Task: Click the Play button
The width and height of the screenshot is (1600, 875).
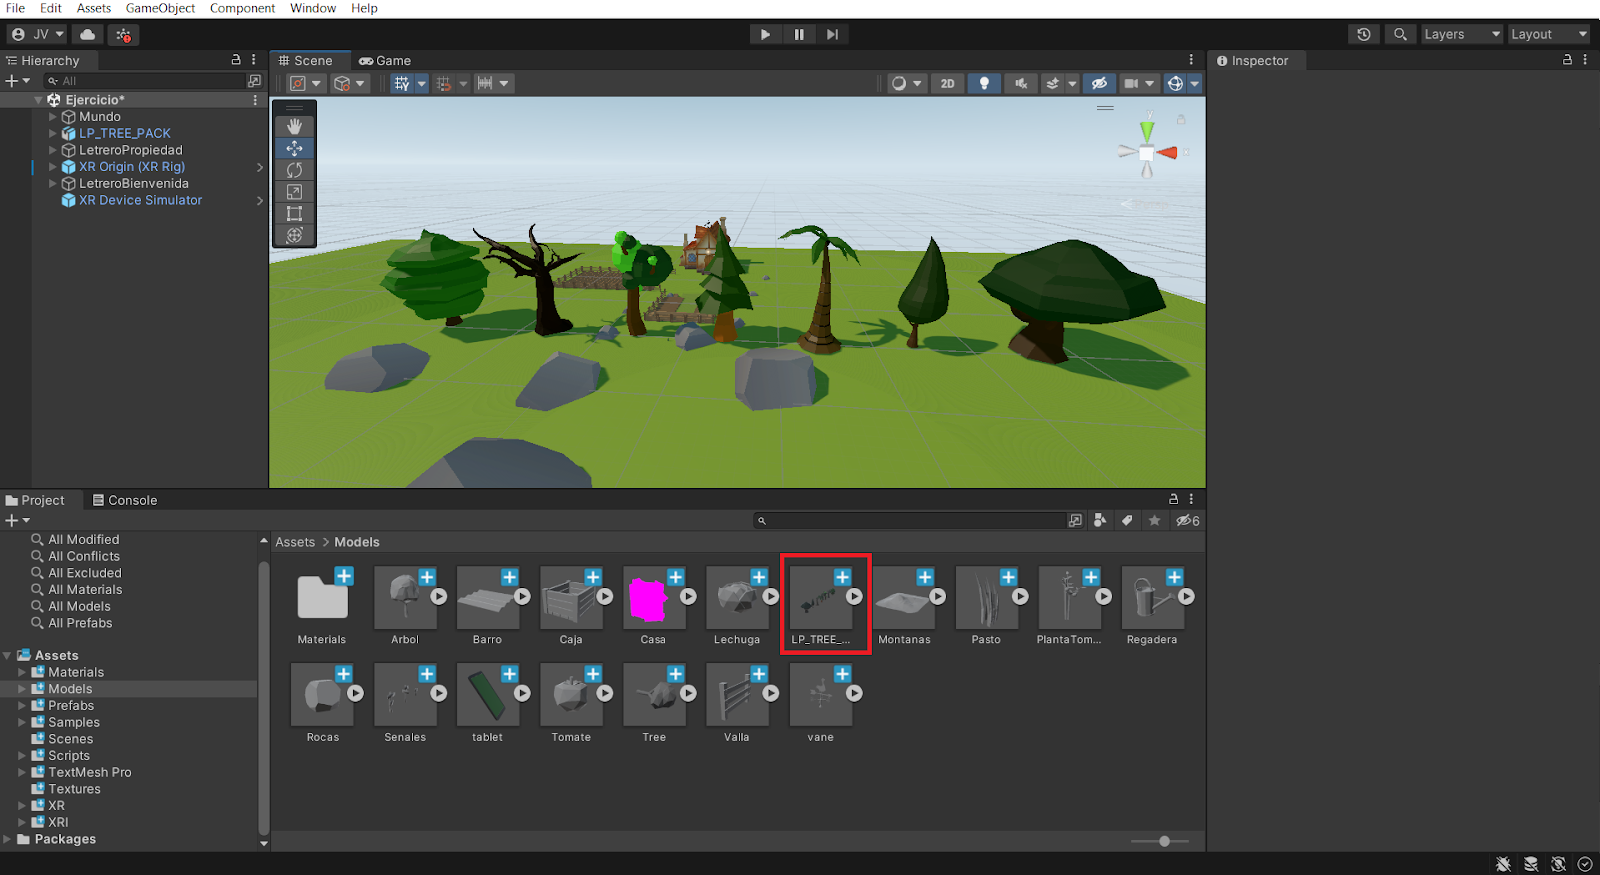Action: coord(765,34)
